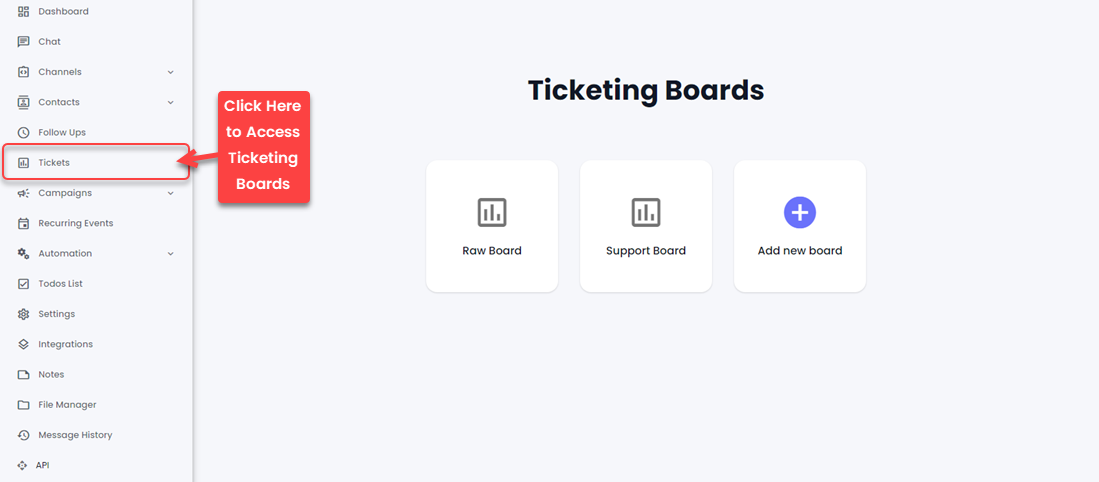Click the Dashboard grid icon
The width and height of the screenshot is (1099, 482).
coord(23,11)
